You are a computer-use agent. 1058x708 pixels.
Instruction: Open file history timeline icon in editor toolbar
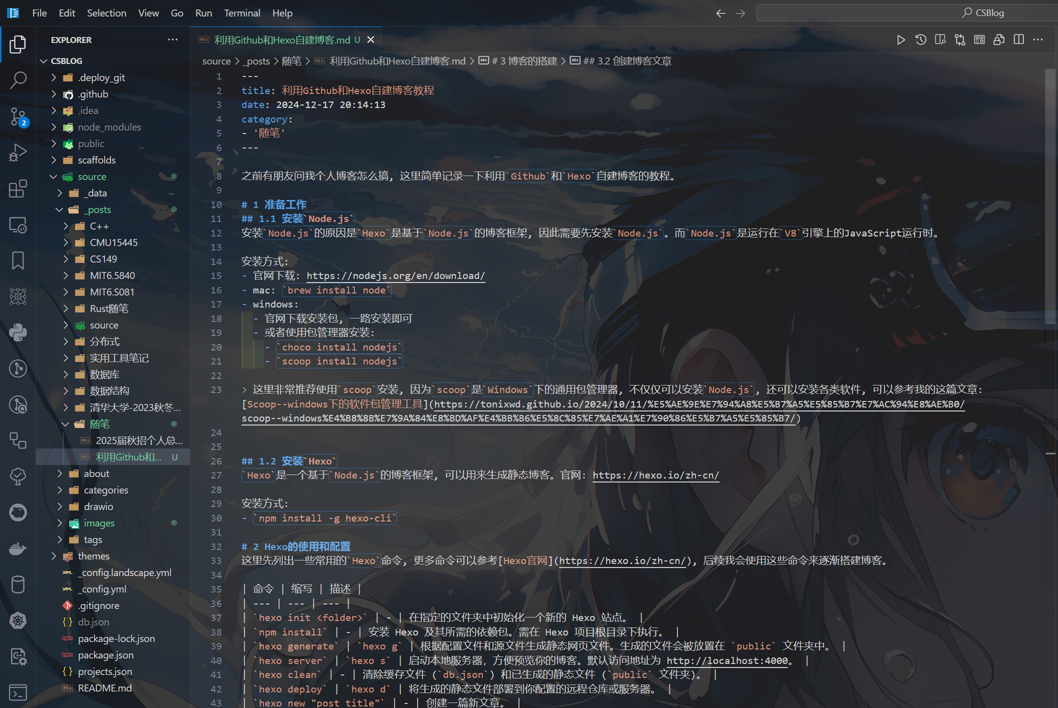point(920,40)
